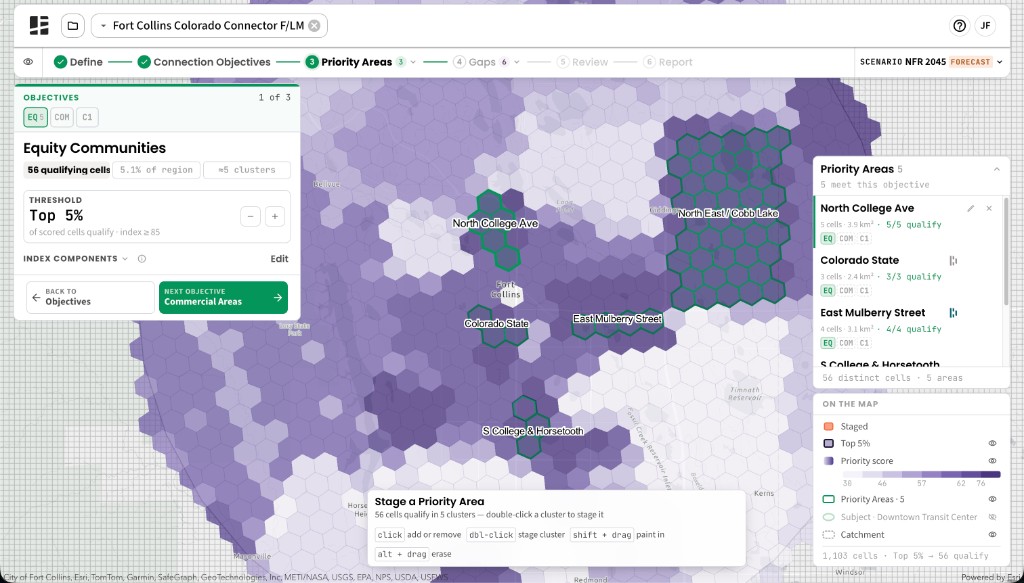This screenshot has width=1024, height=583.
Task: Click the Colorado State map label
Action: tap(496, 324)
